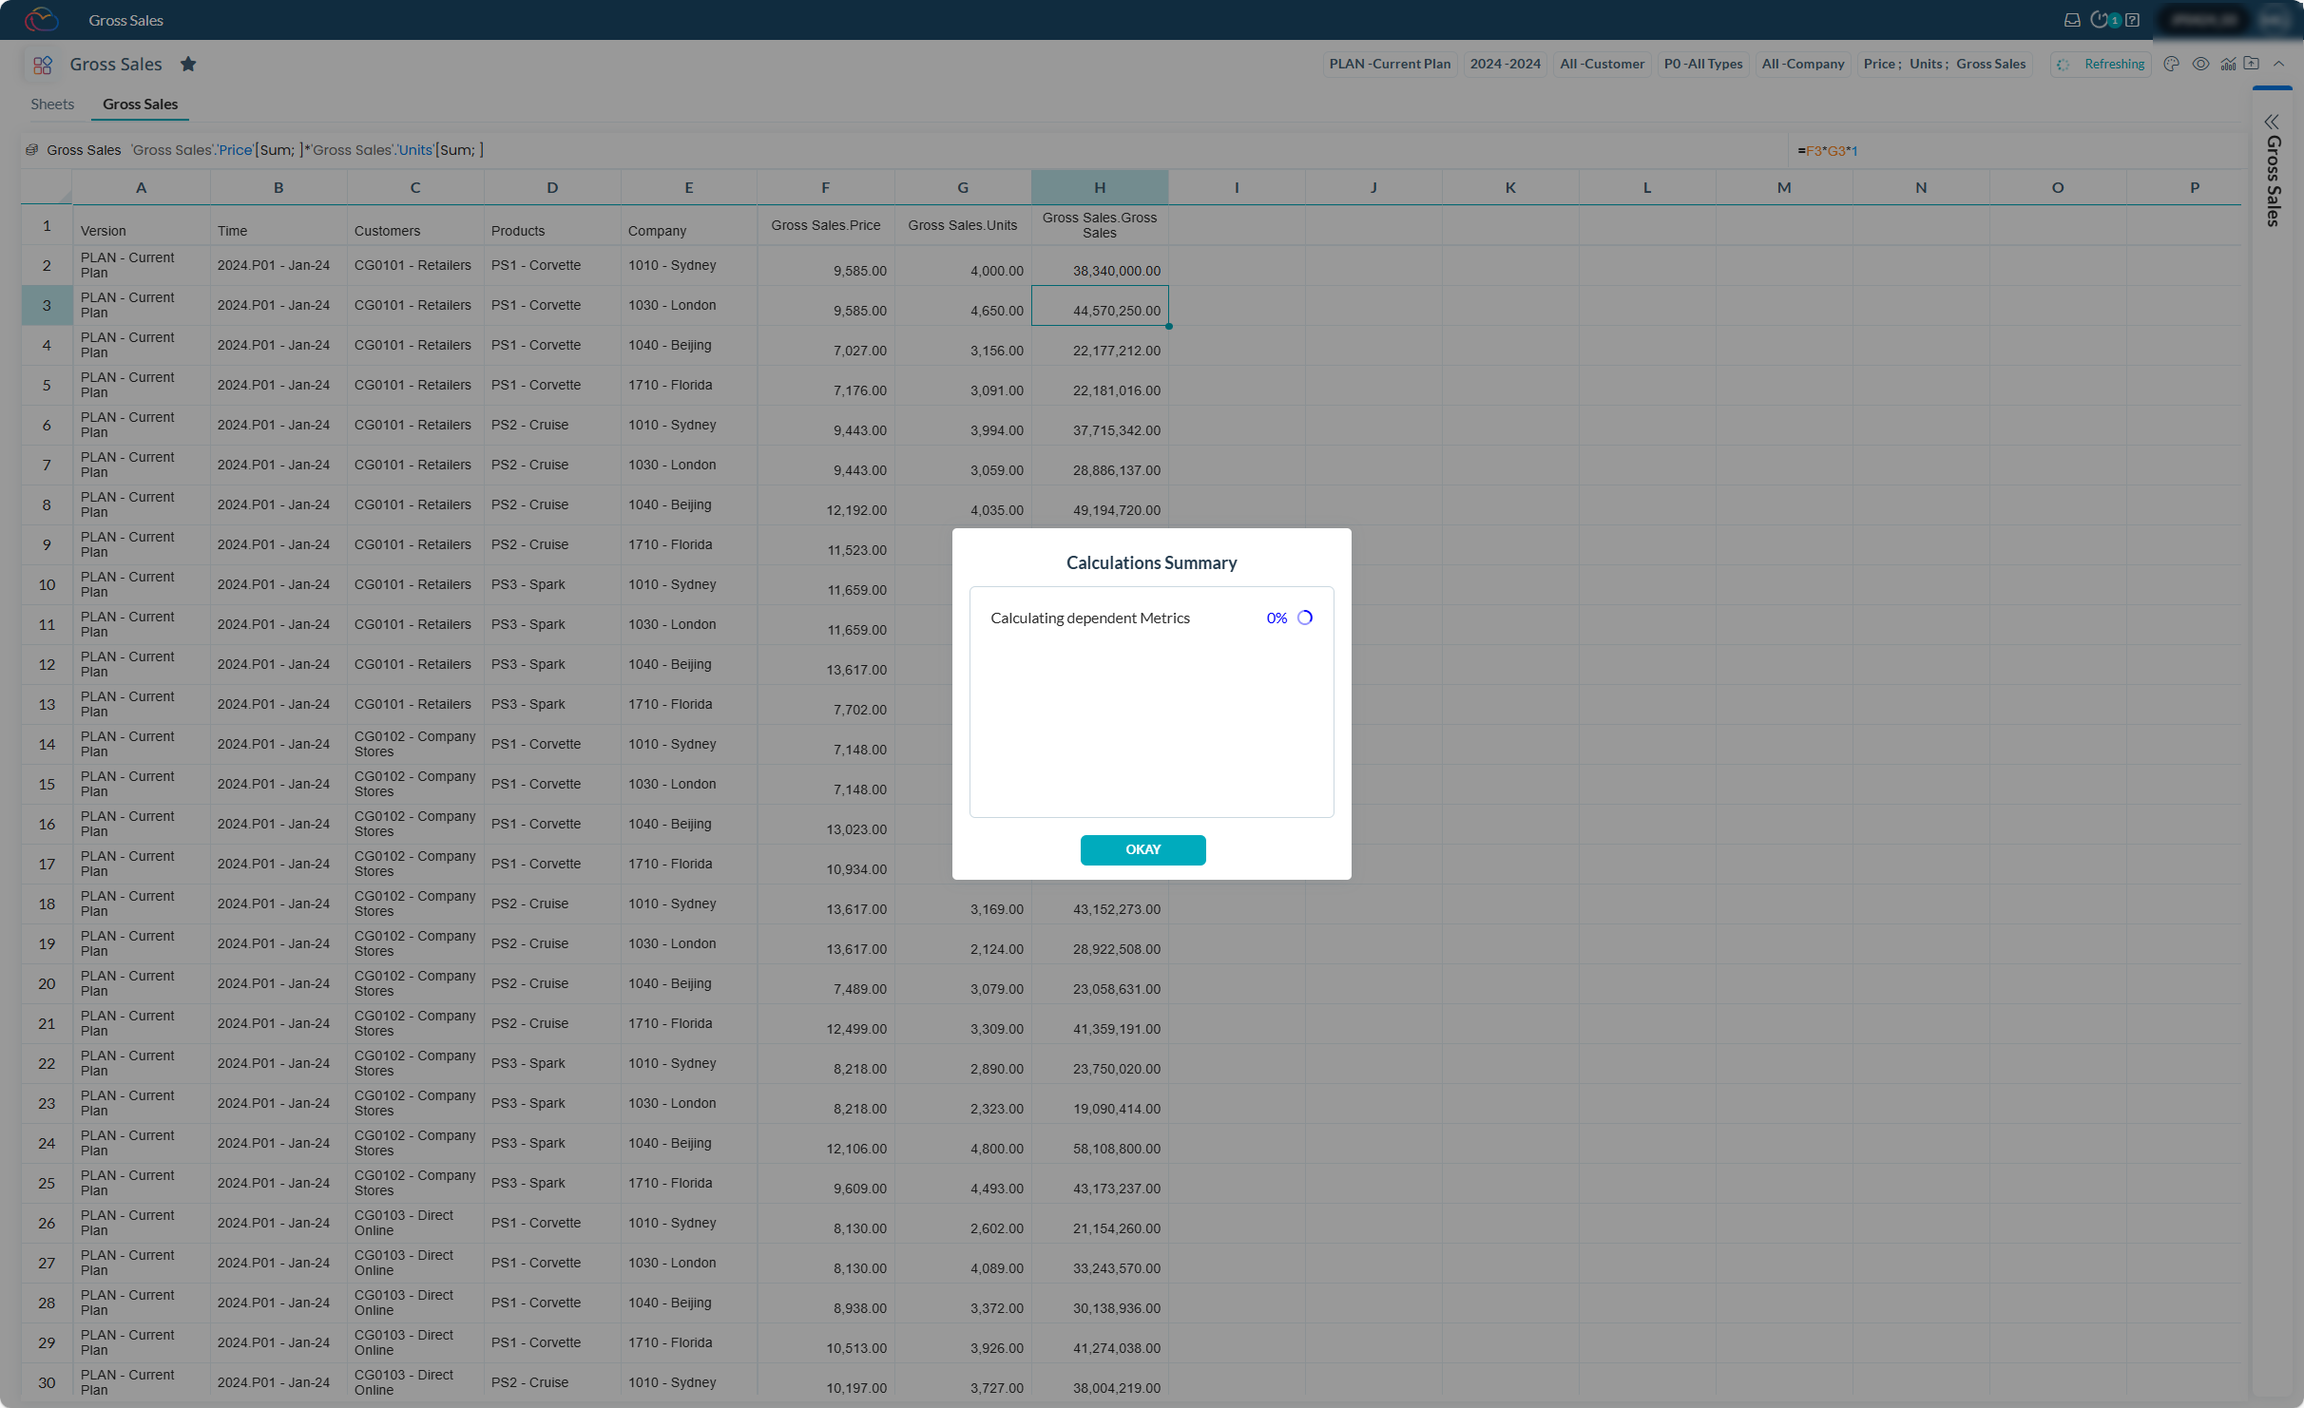Viewport: 2304px width, 1408px height.
Task: Click the export upload icon
Action: click(2251, 64)
